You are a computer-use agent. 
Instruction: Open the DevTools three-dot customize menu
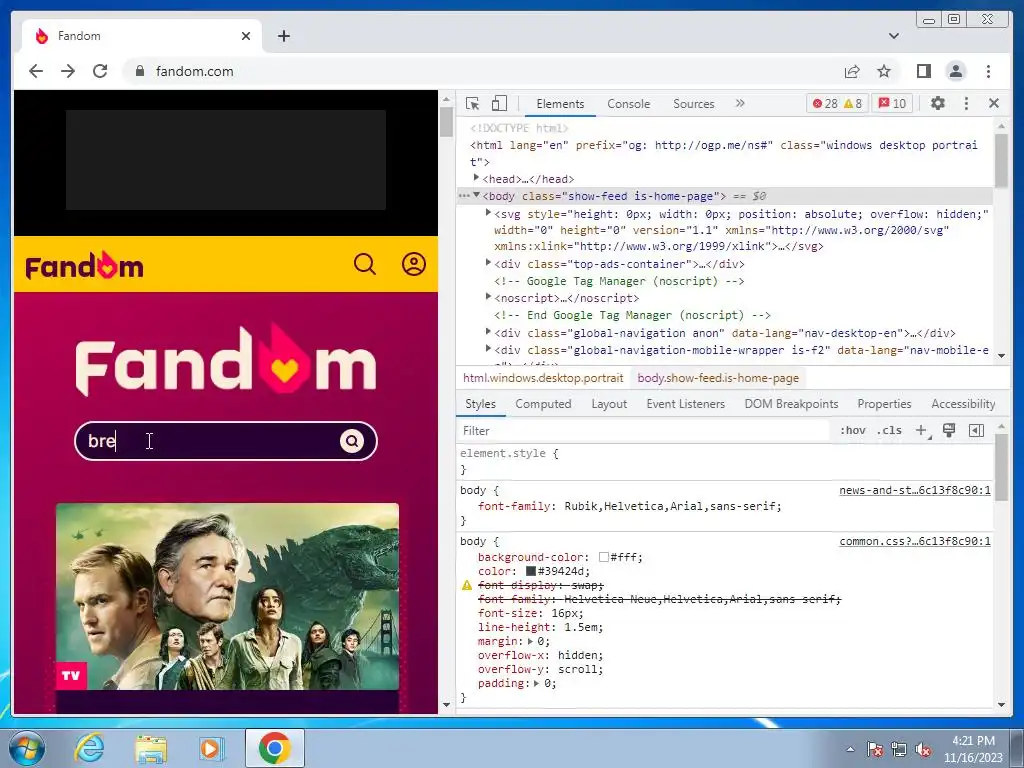[967, 103]
